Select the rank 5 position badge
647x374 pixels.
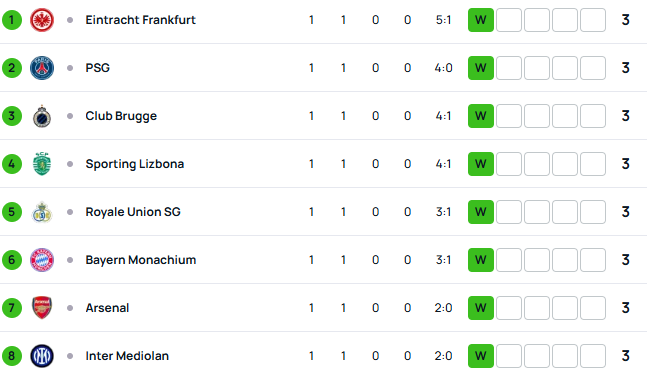12,212
